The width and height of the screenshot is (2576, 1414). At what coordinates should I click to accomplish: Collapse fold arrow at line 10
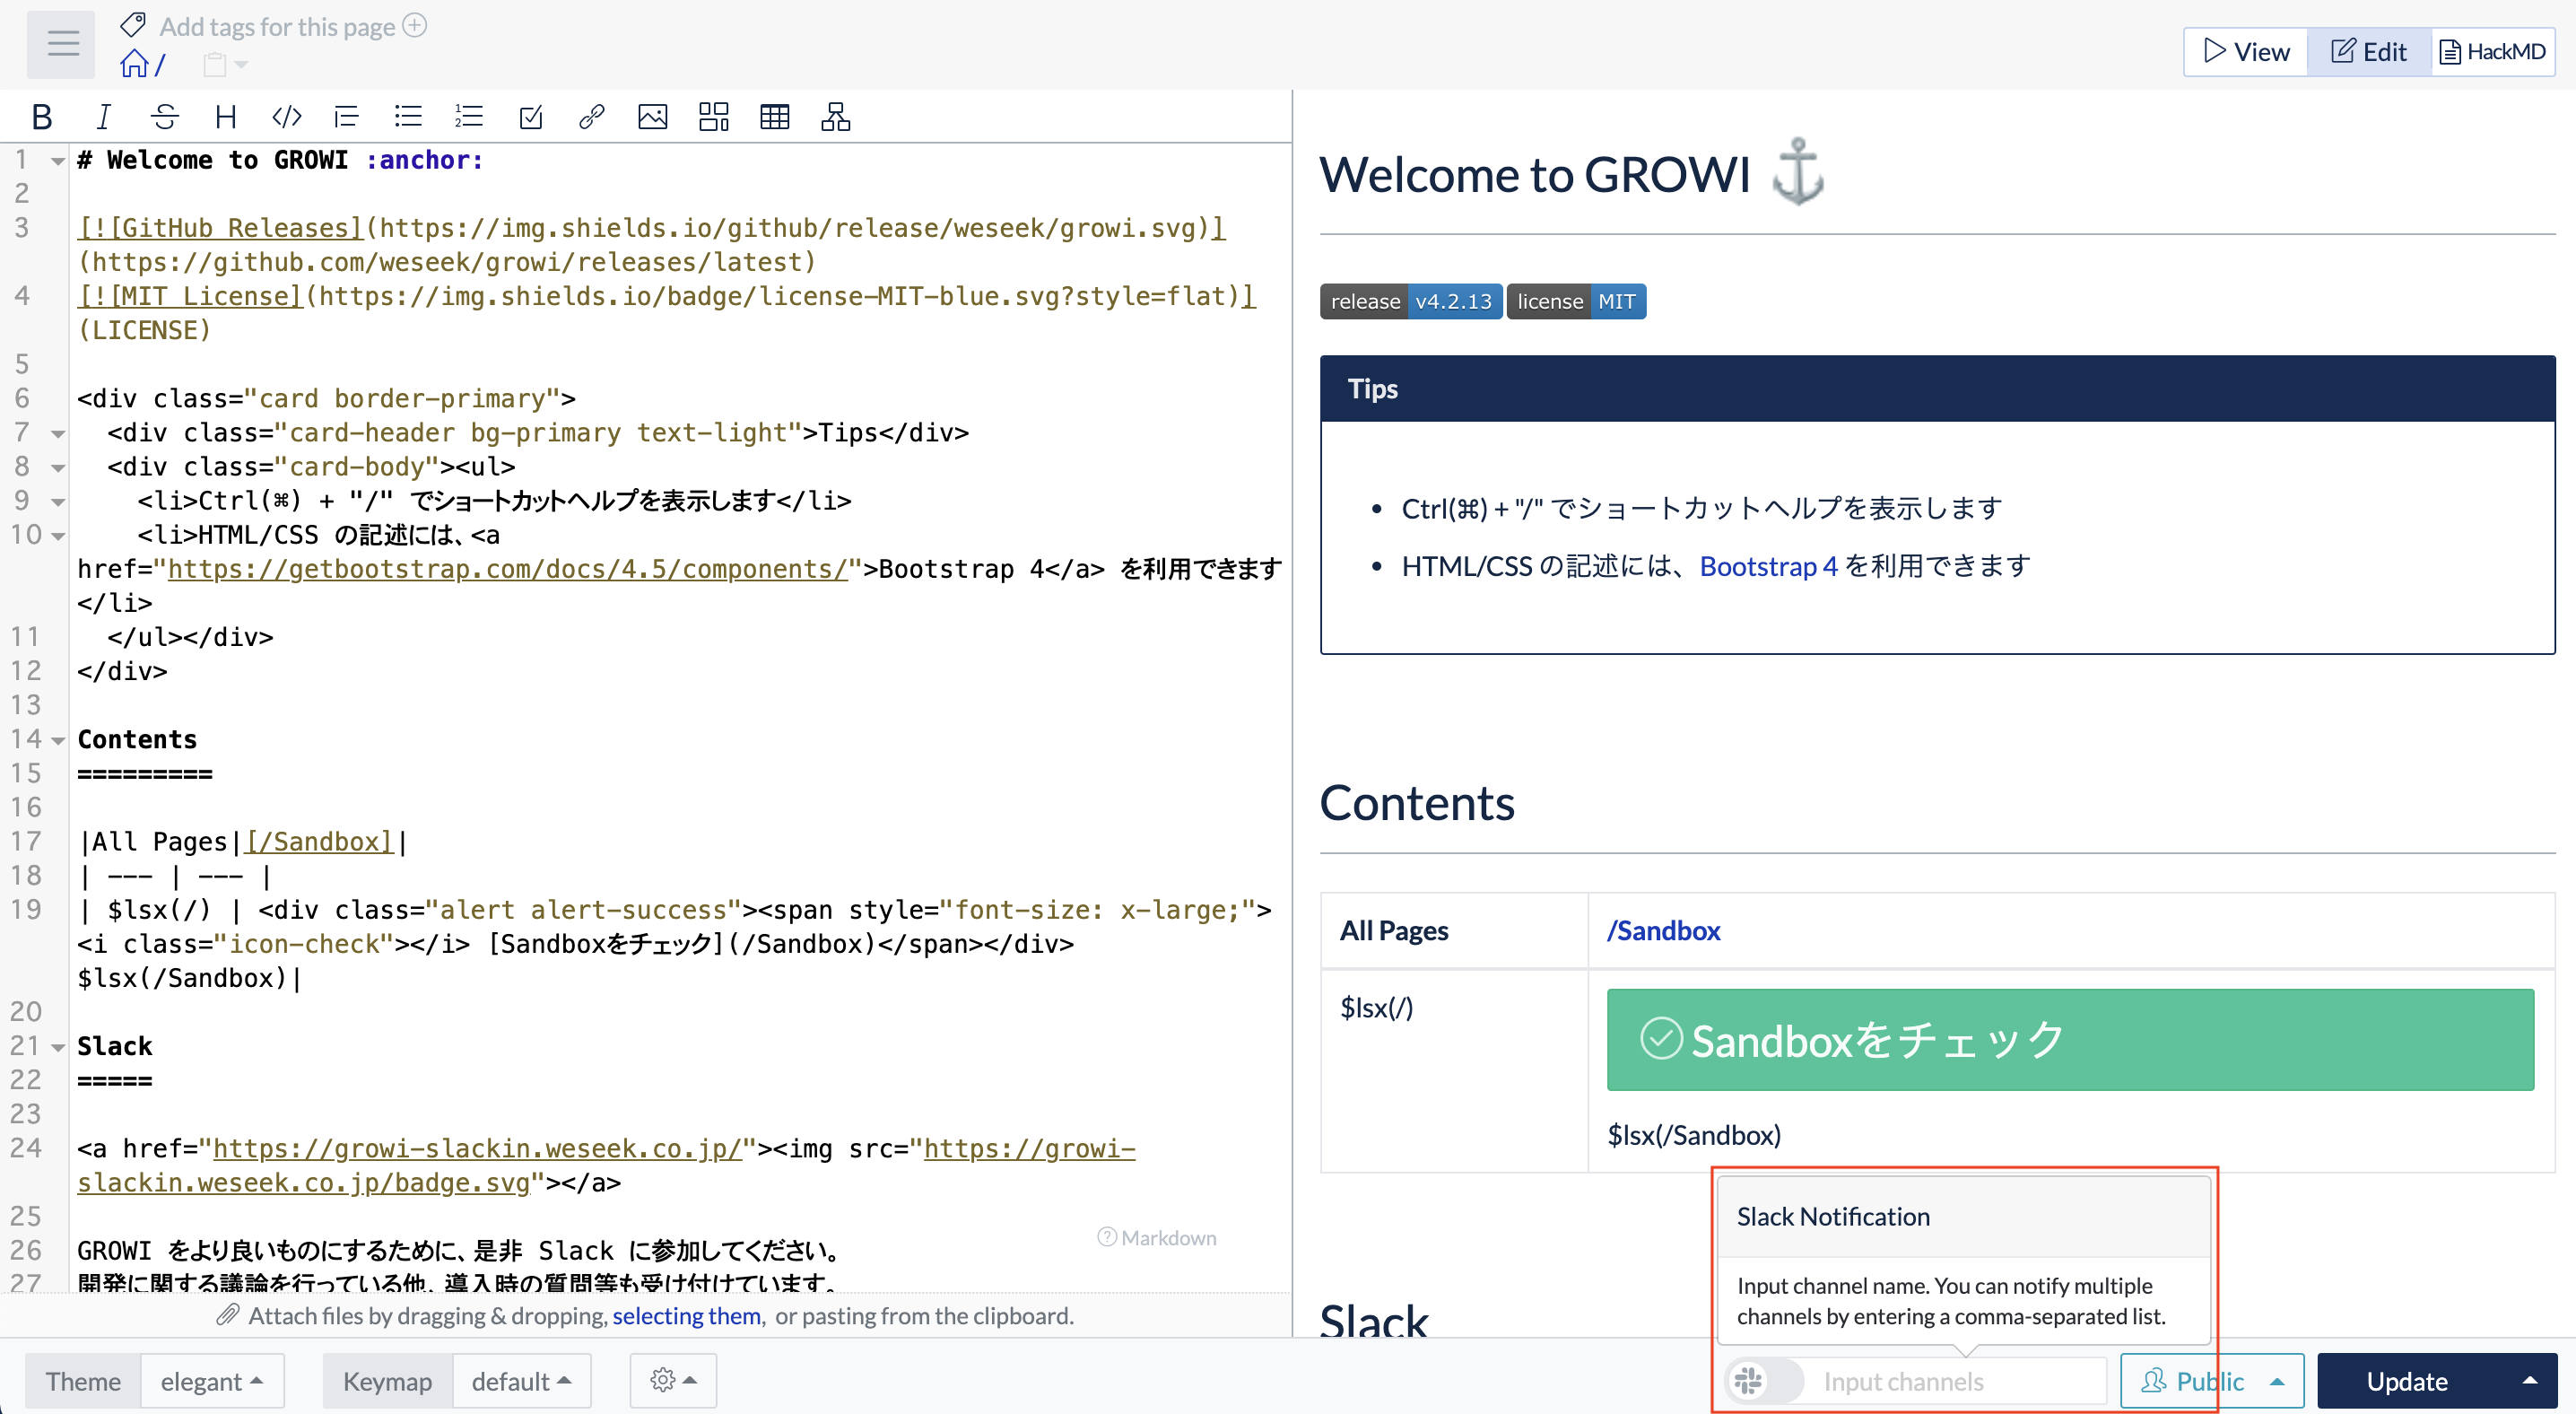58,536
